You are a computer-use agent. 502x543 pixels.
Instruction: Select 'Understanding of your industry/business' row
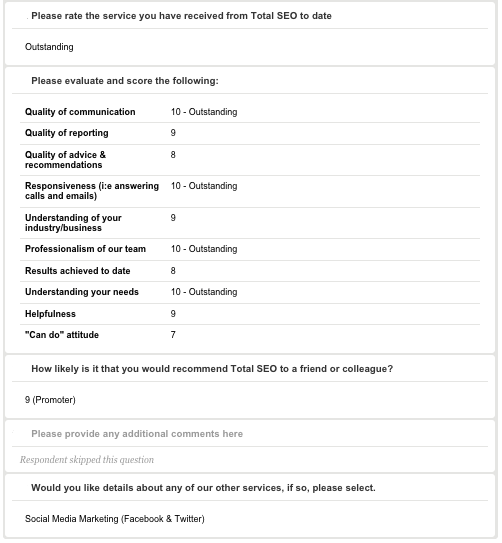tap(250, 223)
